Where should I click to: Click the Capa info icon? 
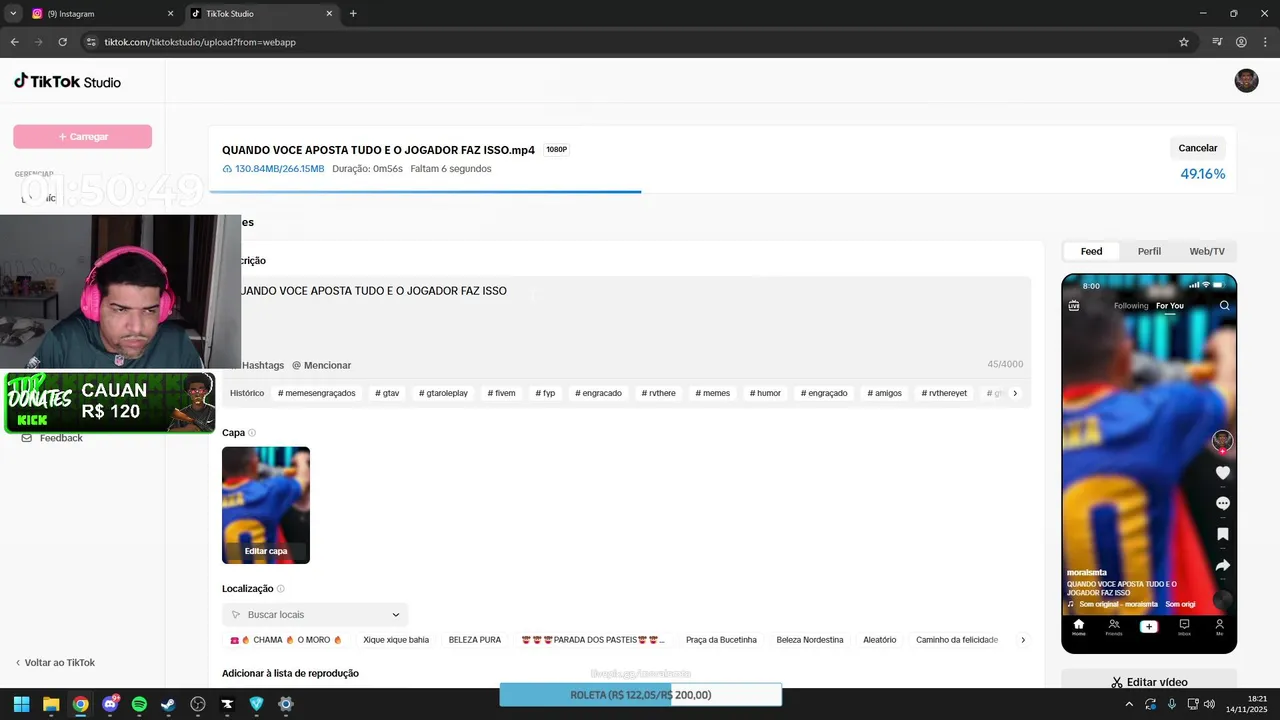[x=252, y=433]
